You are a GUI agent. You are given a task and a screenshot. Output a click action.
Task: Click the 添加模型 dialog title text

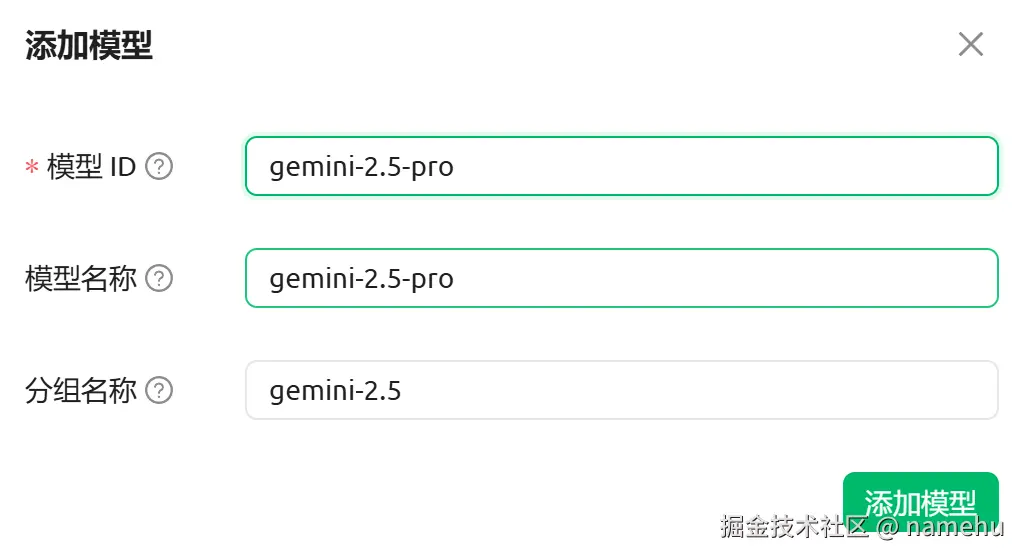tap(89, 46)
